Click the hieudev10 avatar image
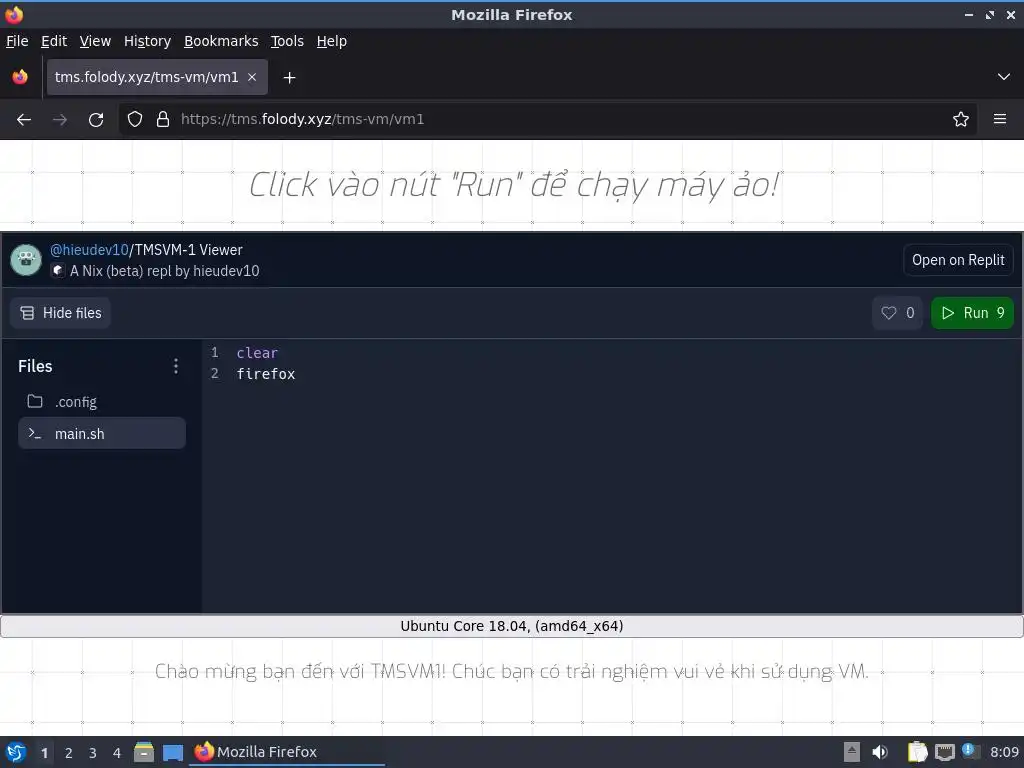The image size is (1024, 768). (x=26, y=260)
